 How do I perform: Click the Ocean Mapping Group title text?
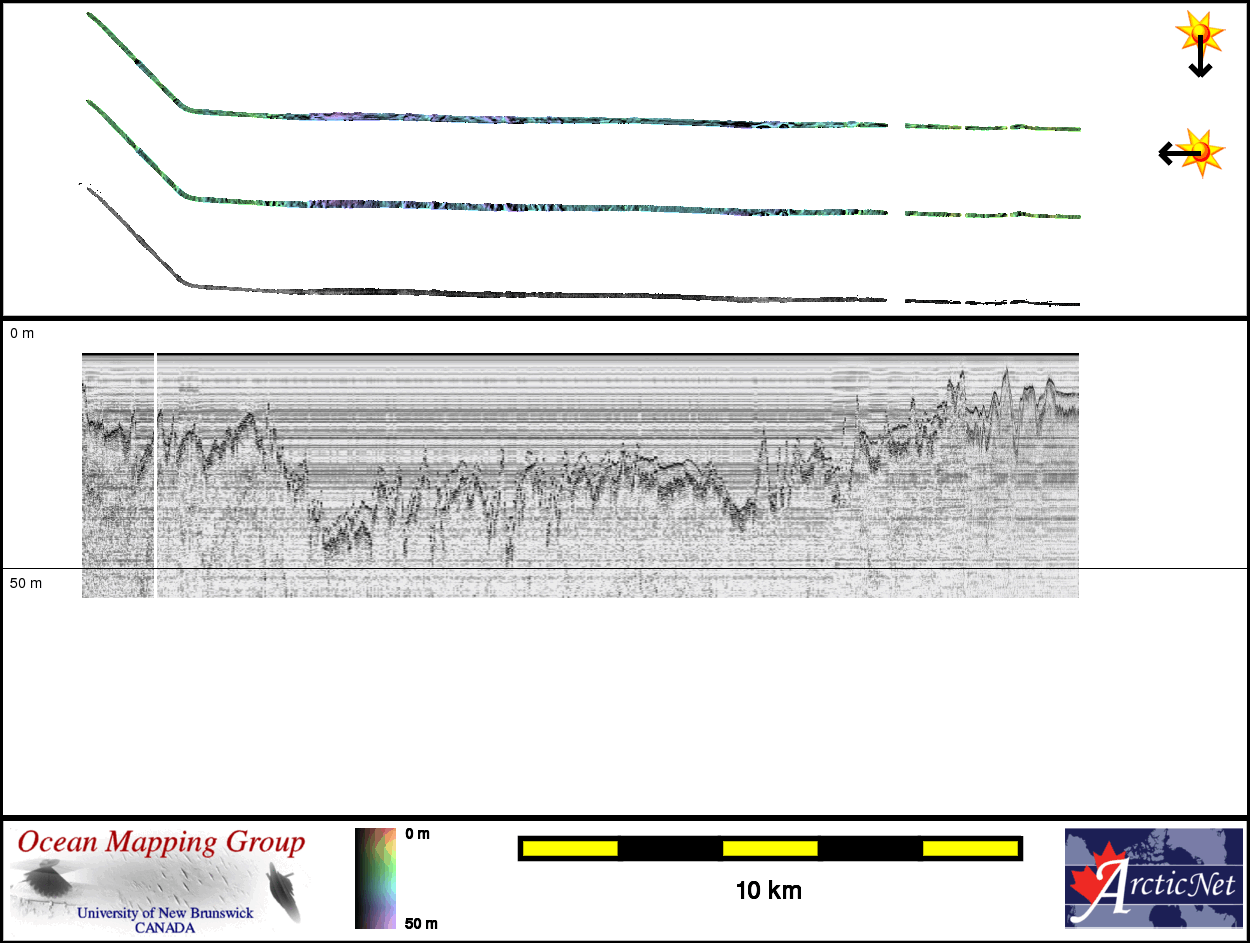[x=160, y=842]
